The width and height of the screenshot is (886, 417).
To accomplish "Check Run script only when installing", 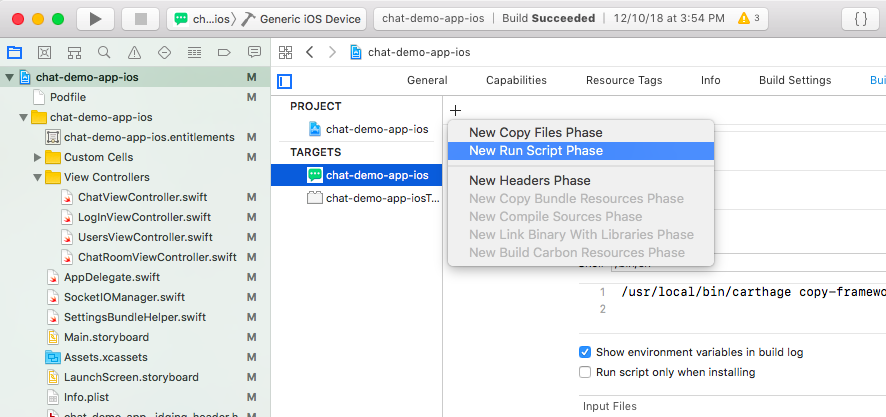I will [x=585, y=372].
